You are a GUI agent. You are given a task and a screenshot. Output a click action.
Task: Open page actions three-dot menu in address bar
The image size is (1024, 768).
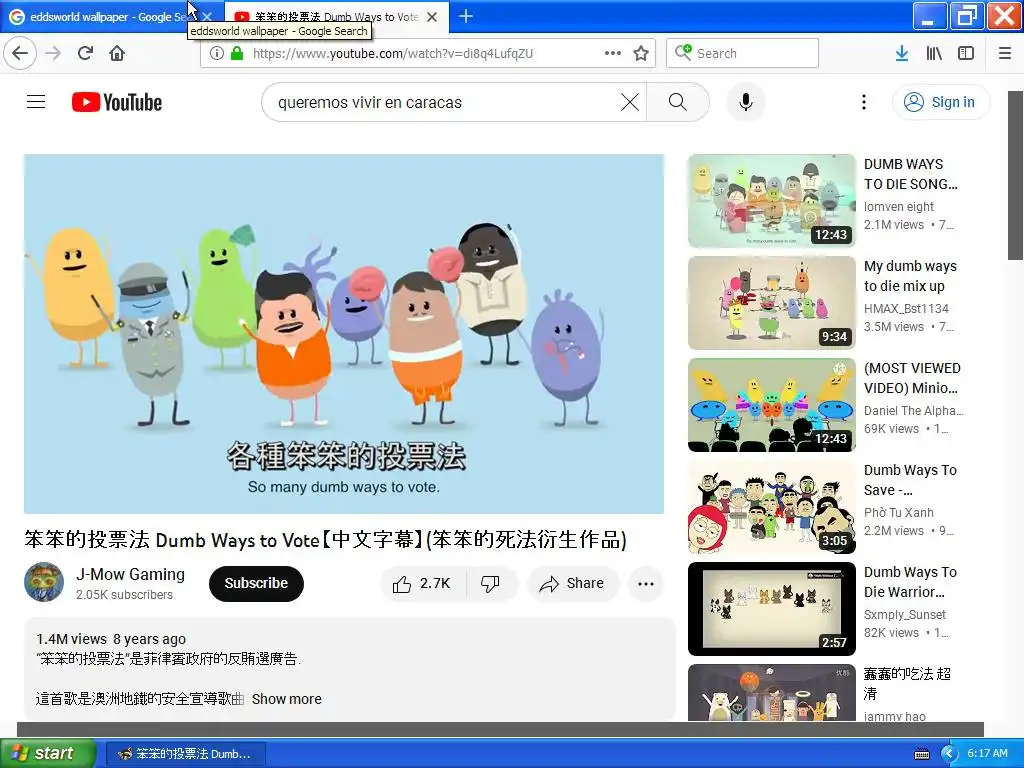click(x=613, y=53)
